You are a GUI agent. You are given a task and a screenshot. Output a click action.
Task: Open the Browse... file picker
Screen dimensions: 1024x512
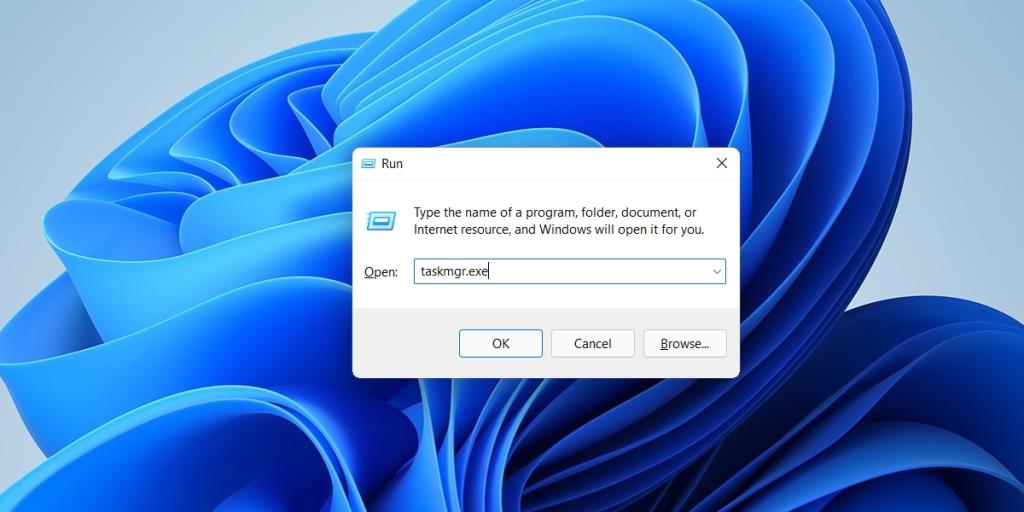(684, 344)
